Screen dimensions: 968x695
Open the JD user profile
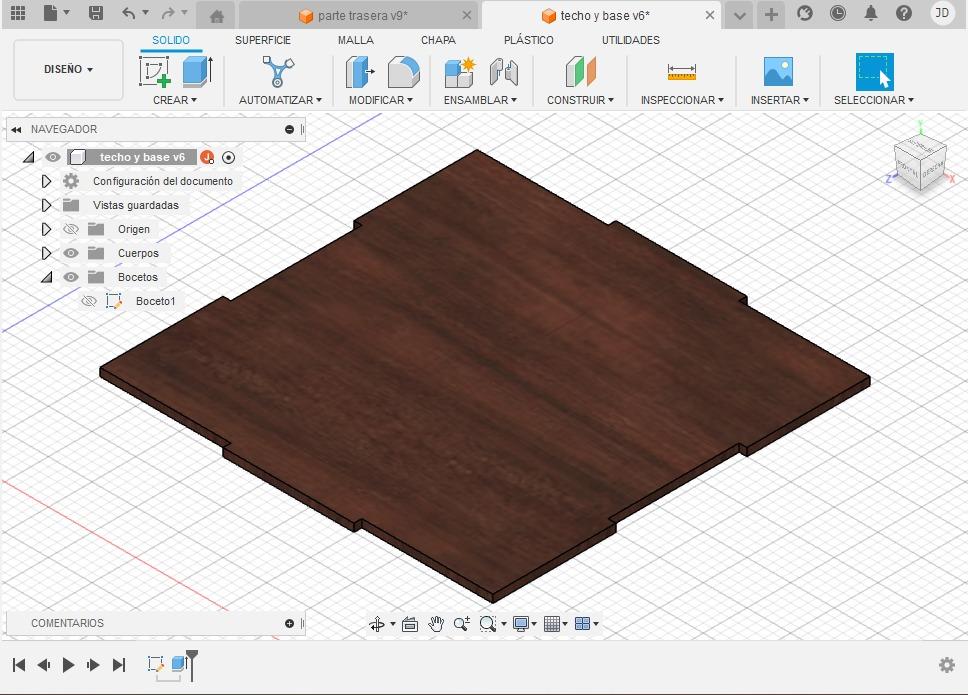tap(942, 13)
